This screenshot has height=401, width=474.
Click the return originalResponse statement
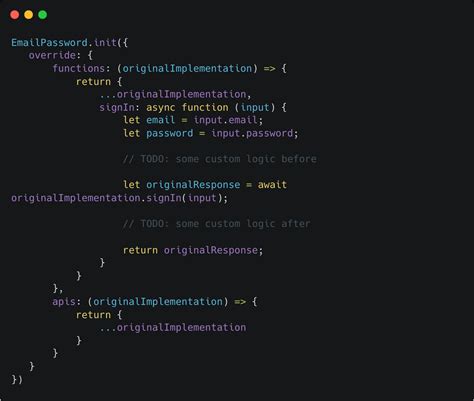point(193,250)
